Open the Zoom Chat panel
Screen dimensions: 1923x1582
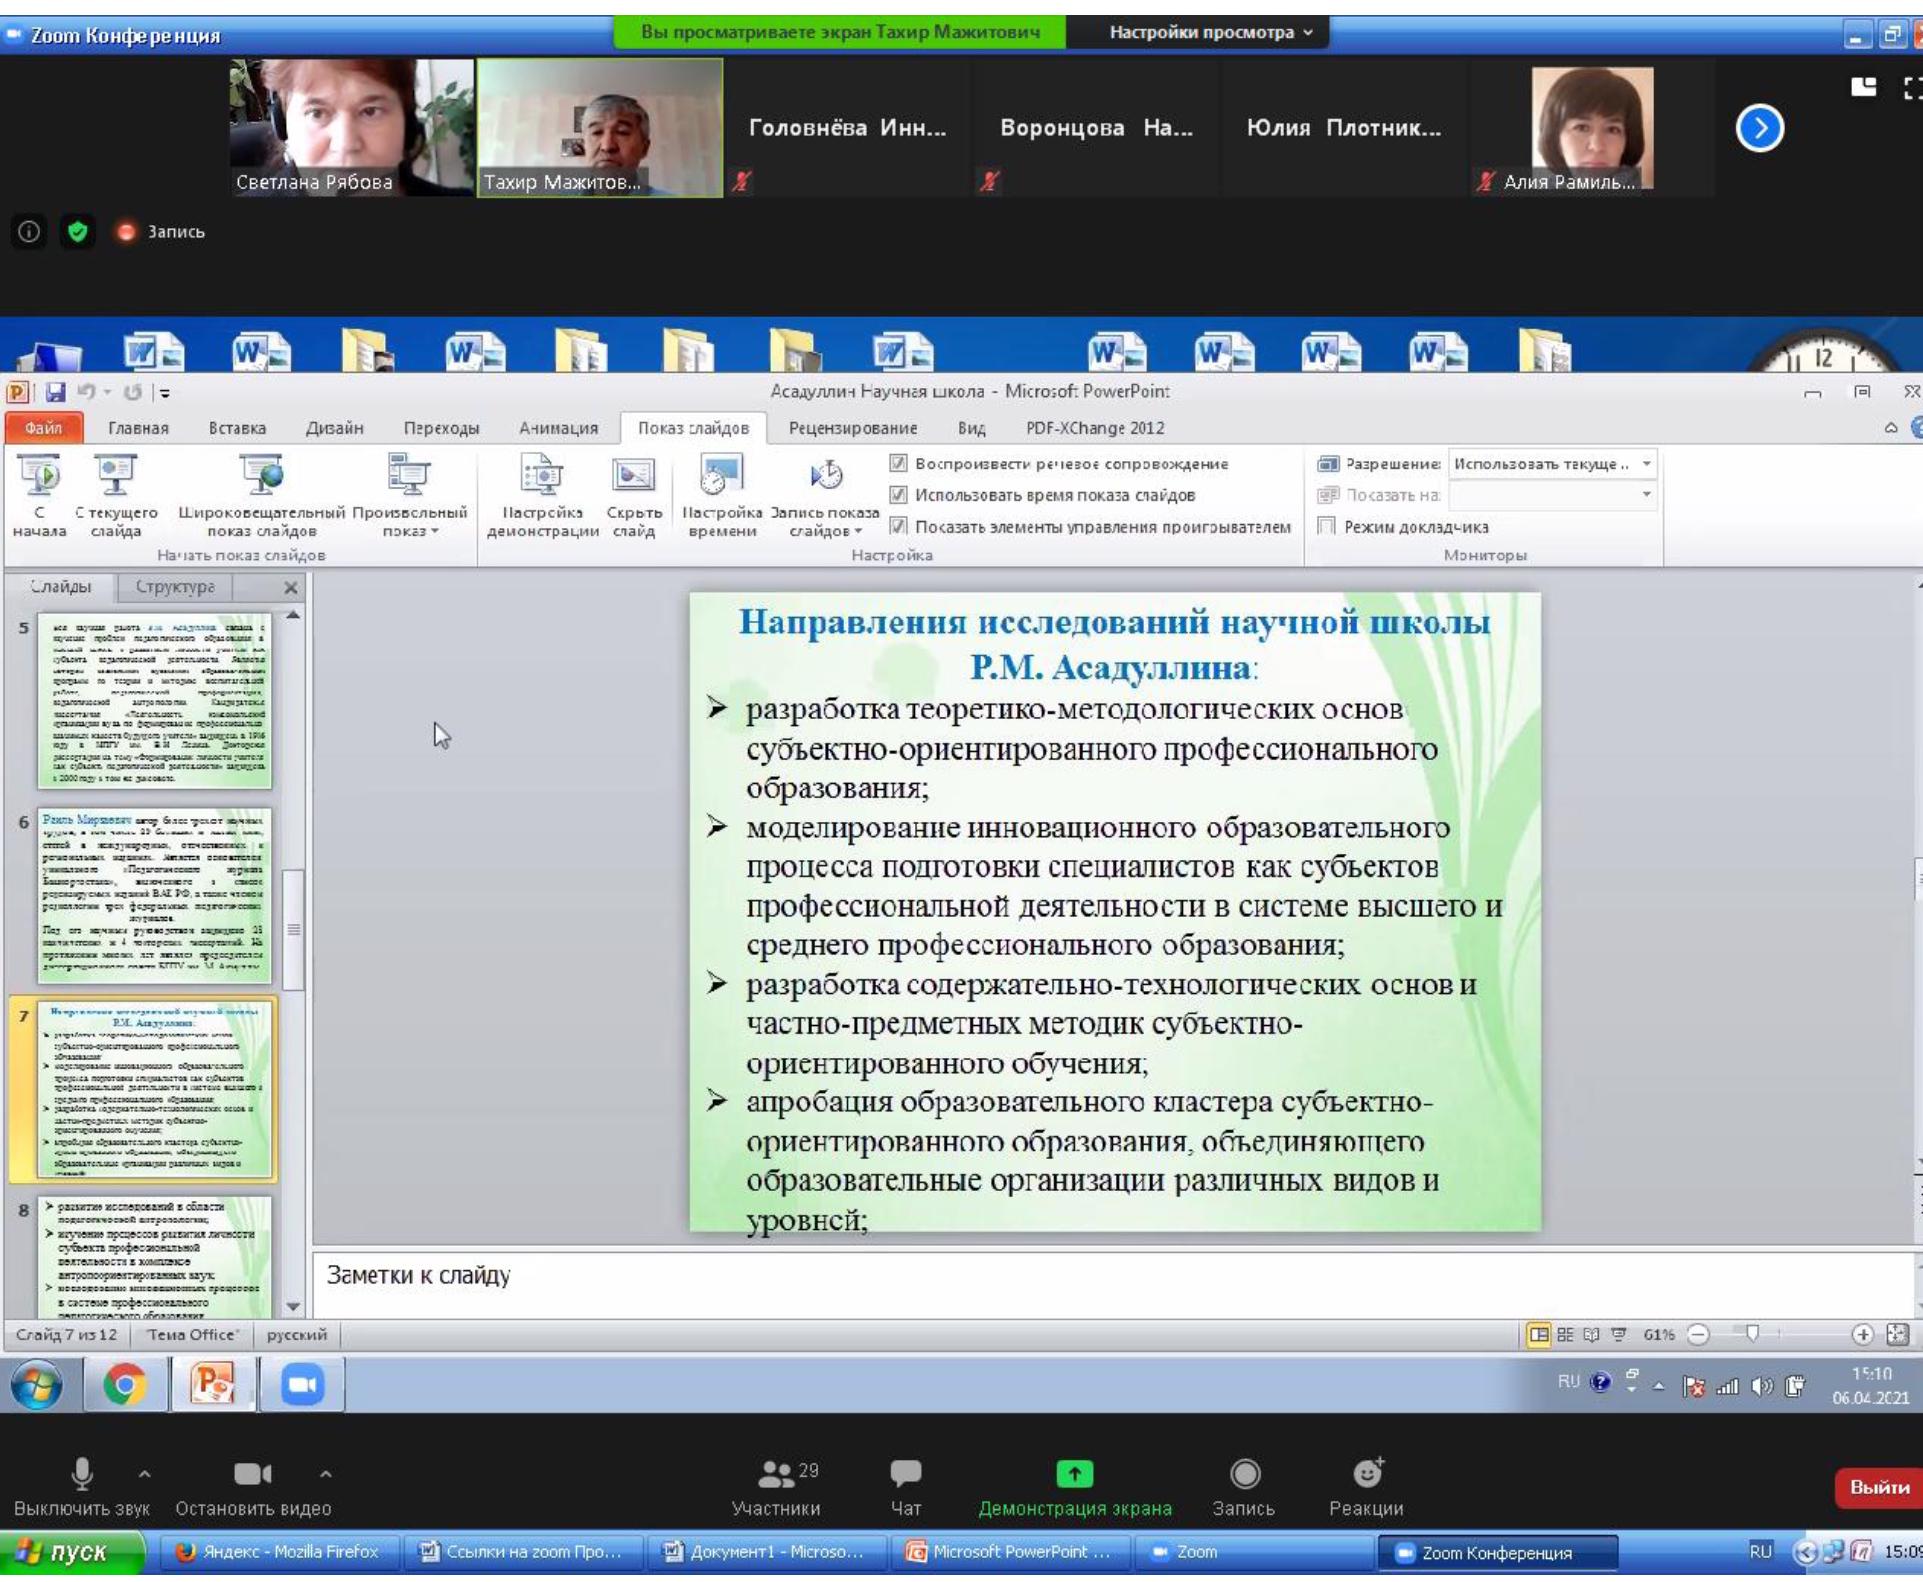coord(905,1473)
